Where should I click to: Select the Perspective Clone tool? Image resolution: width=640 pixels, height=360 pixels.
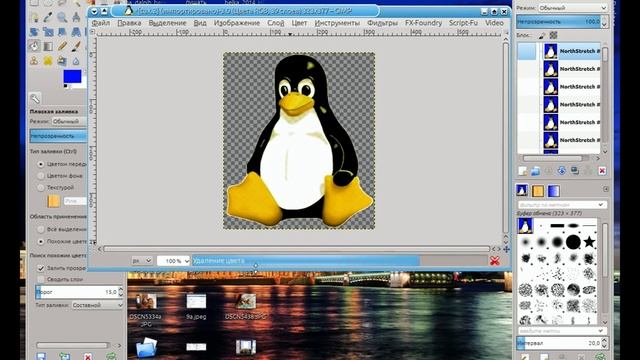tap(62, 61)
